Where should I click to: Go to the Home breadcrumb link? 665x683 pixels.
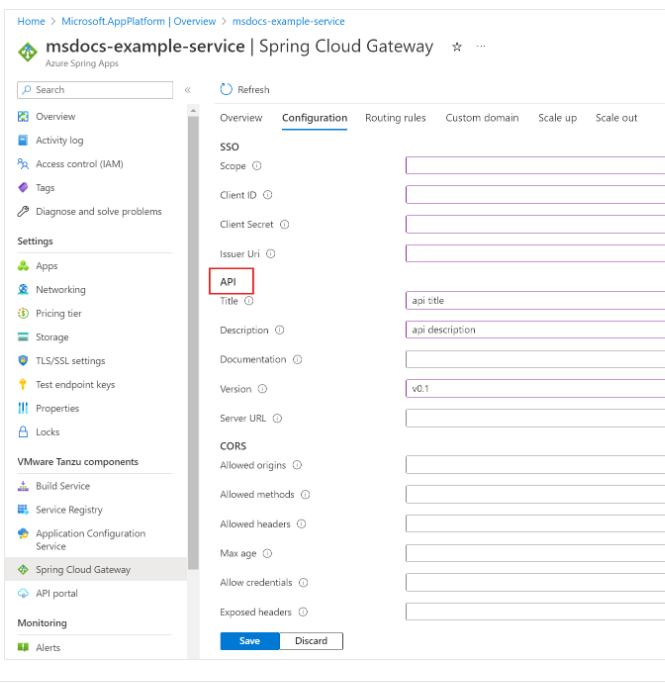pyautogui.click(x=31, y=21)
